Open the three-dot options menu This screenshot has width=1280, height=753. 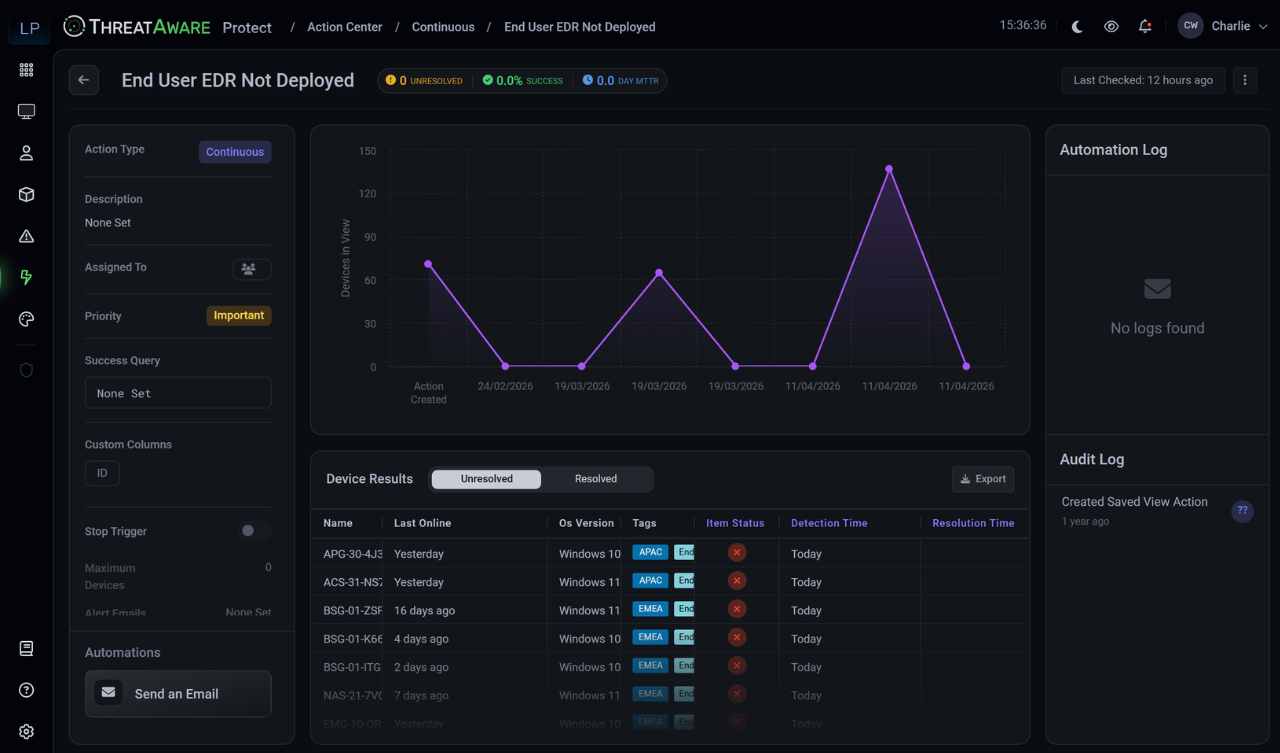(1244, 80)
